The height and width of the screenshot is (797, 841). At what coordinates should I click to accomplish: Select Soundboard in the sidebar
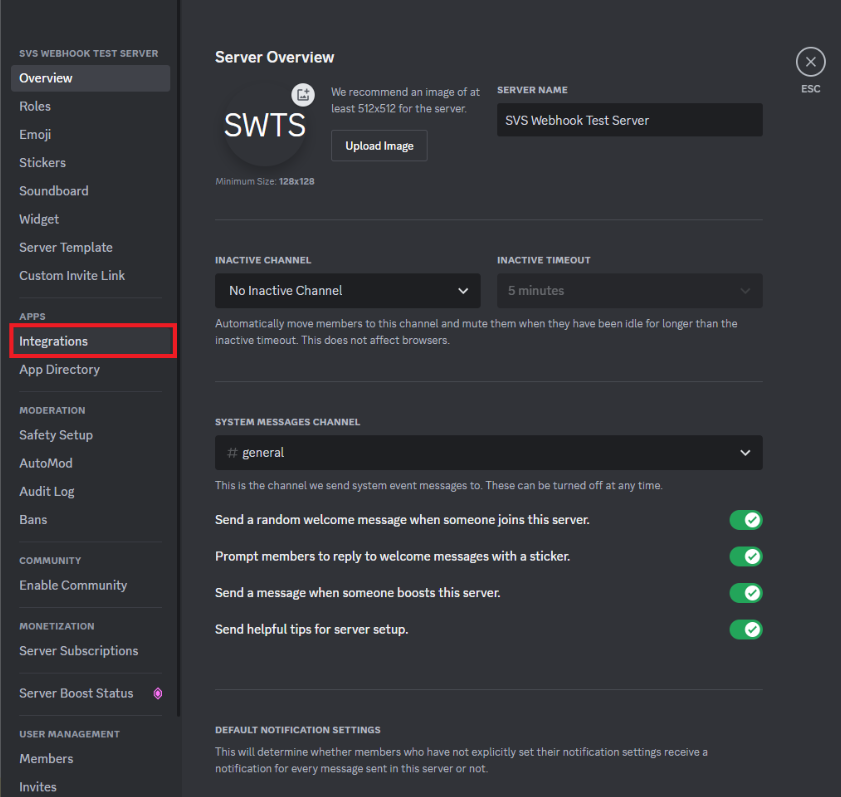(53, 190)
